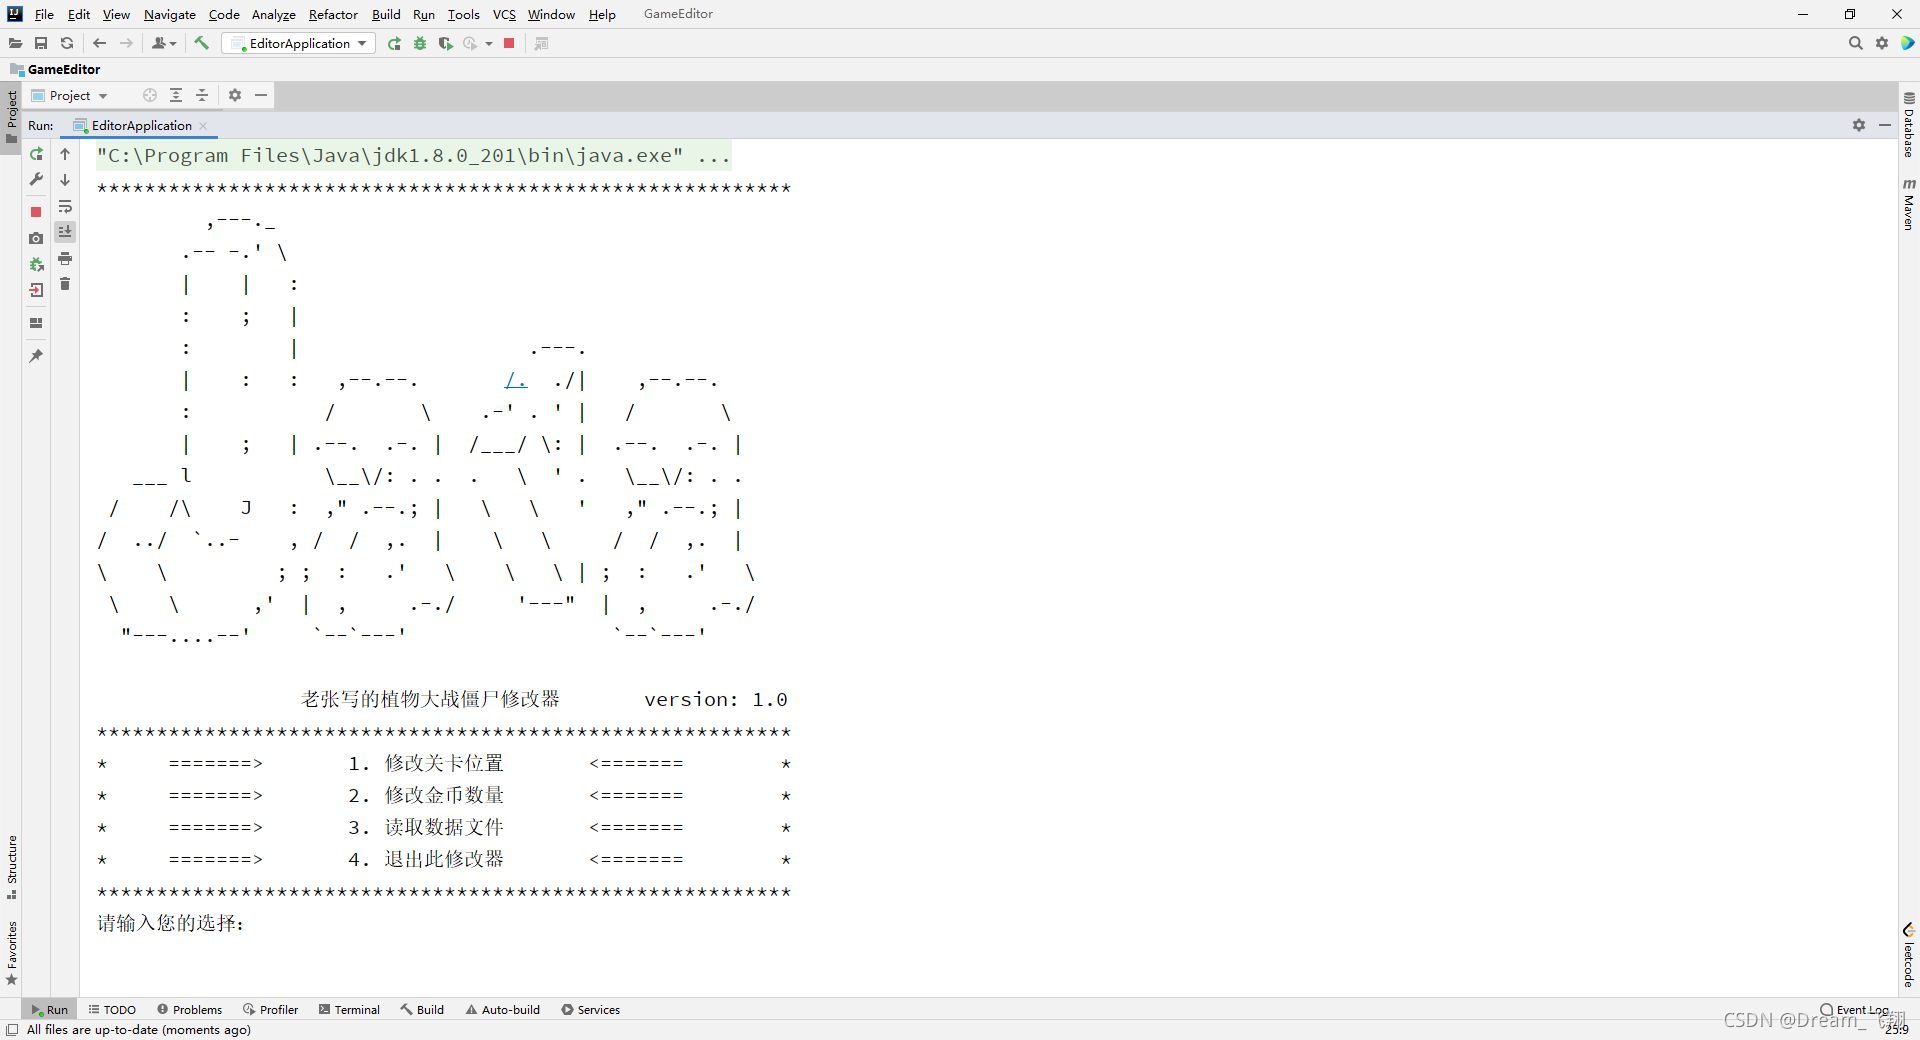Screen dimensions: 1920x1040
Task: Open the Favorites side panel
Action: pos(12,952)
